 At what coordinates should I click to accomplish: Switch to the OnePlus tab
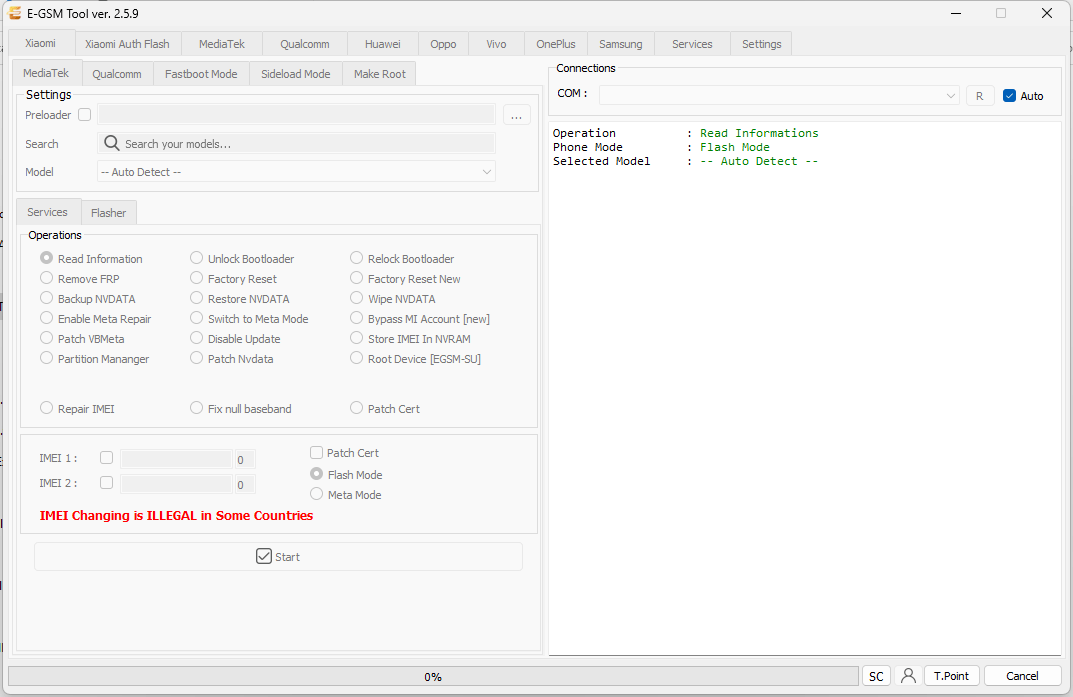(556, 44)
